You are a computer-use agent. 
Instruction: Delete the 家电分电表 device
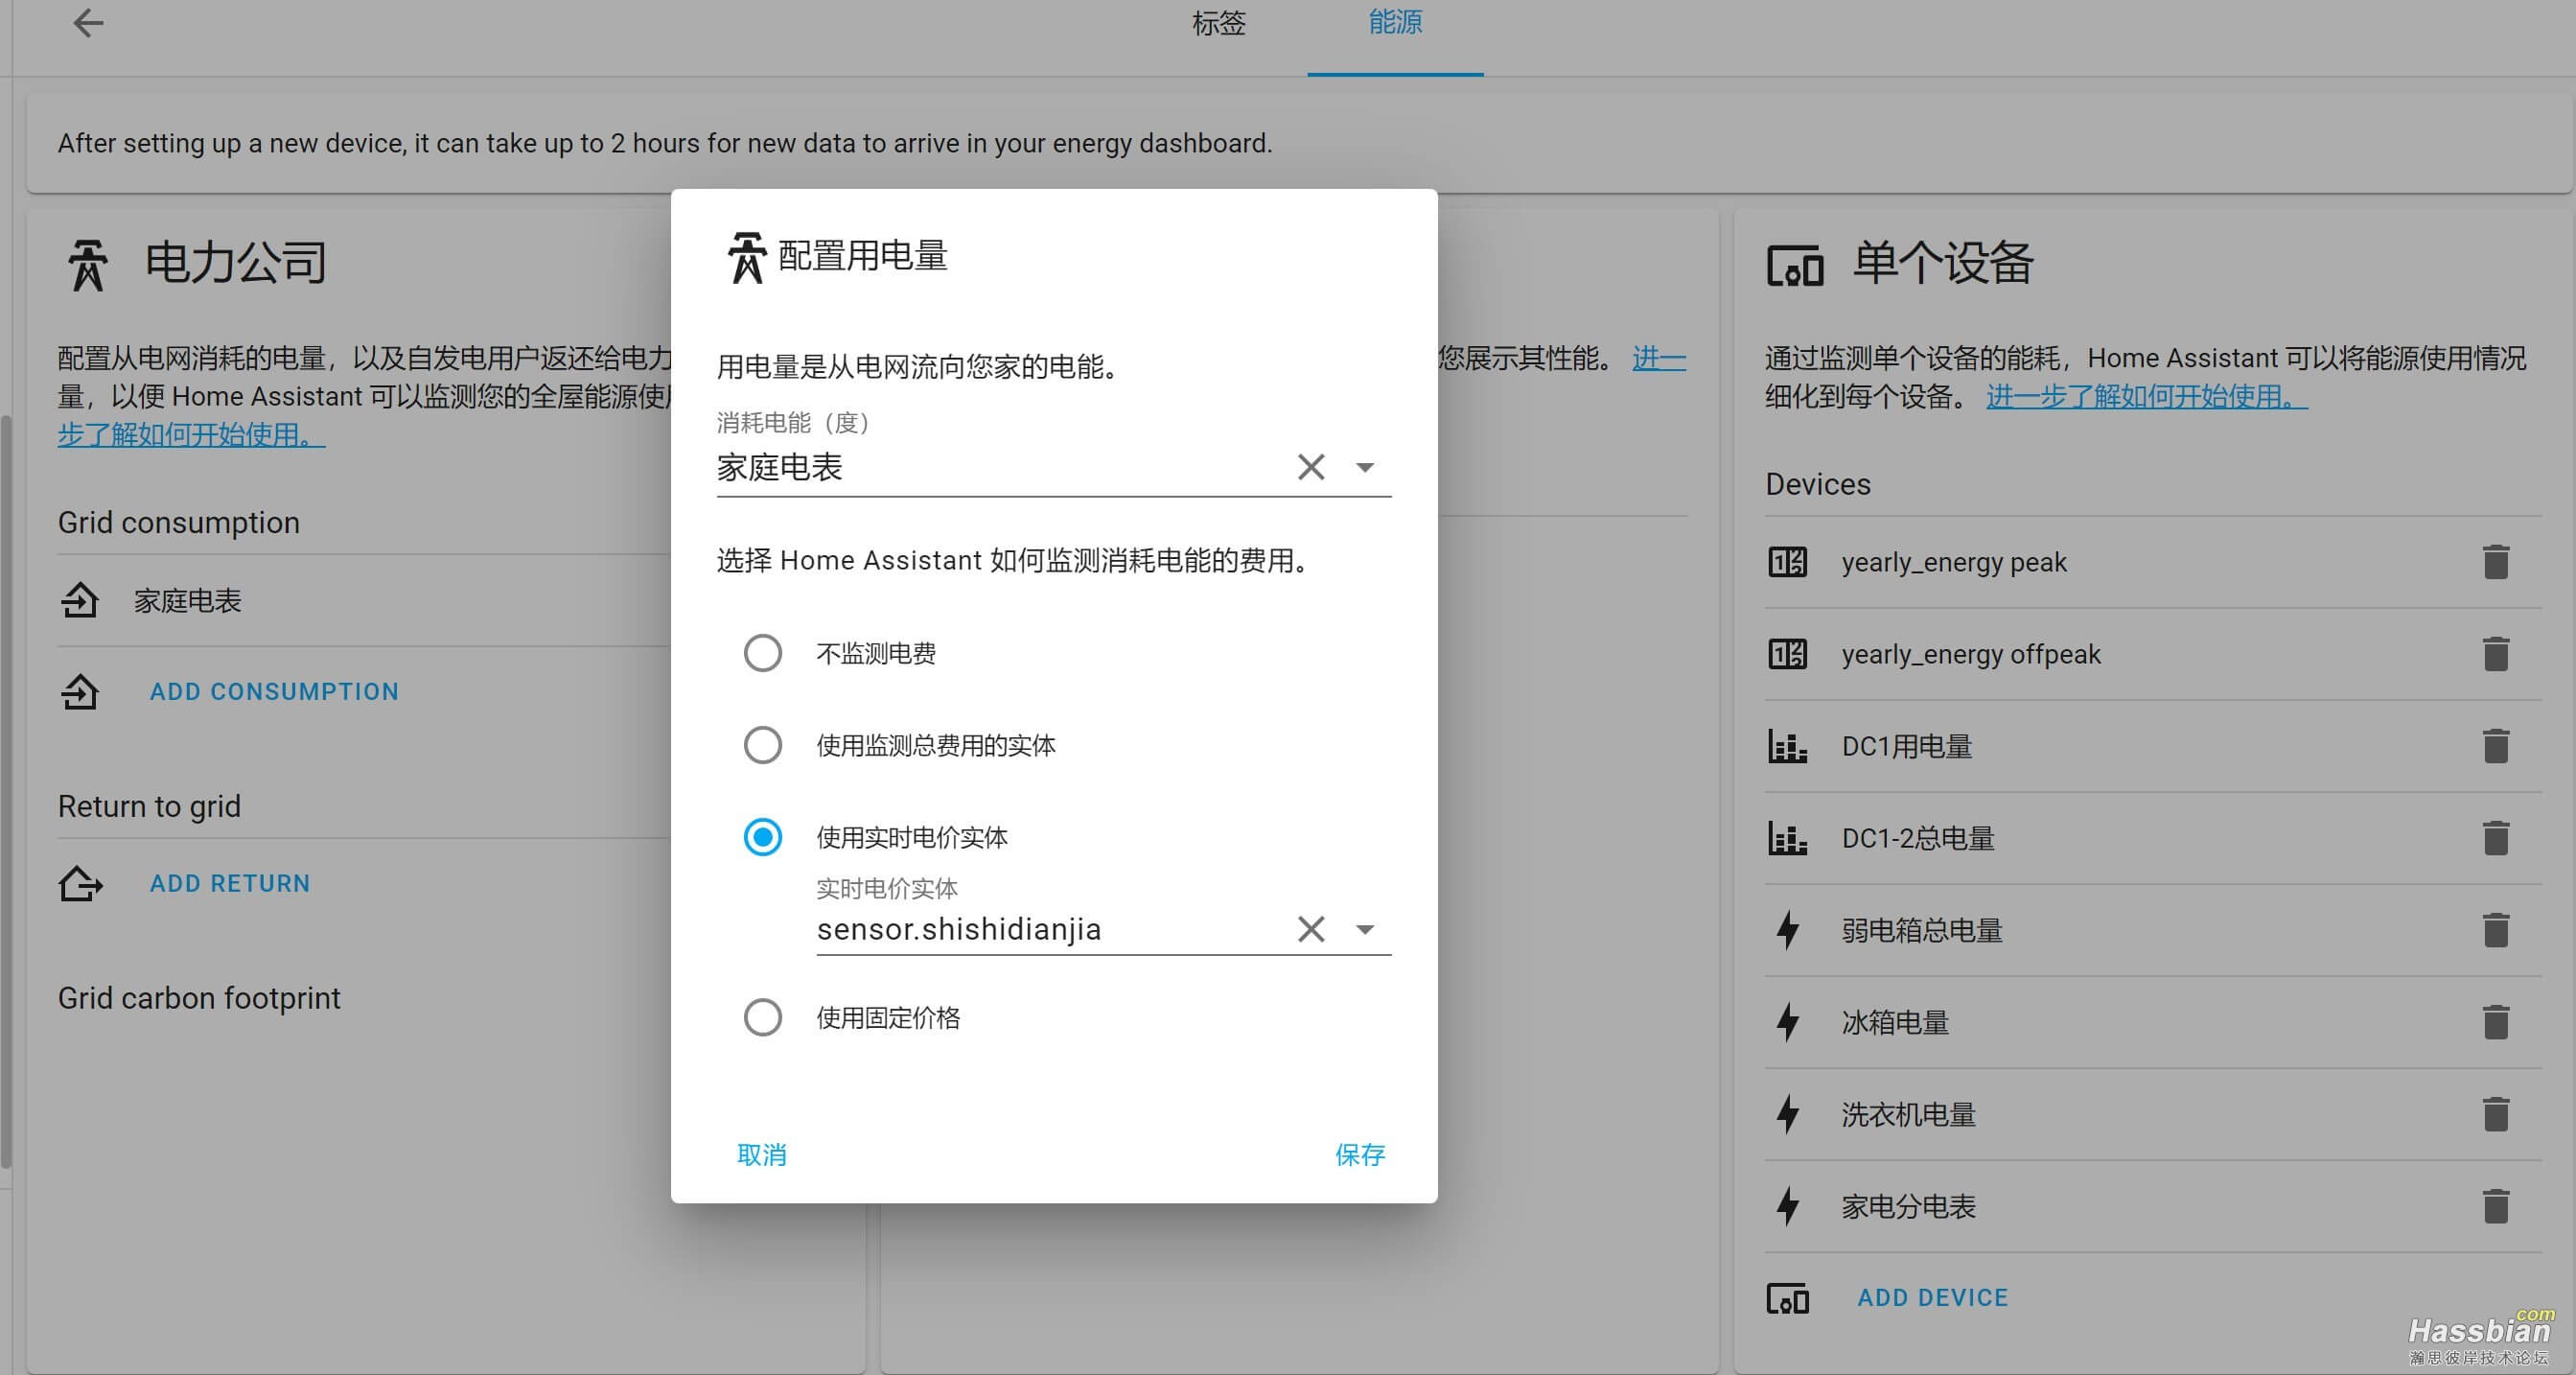click(2495, 1206)
